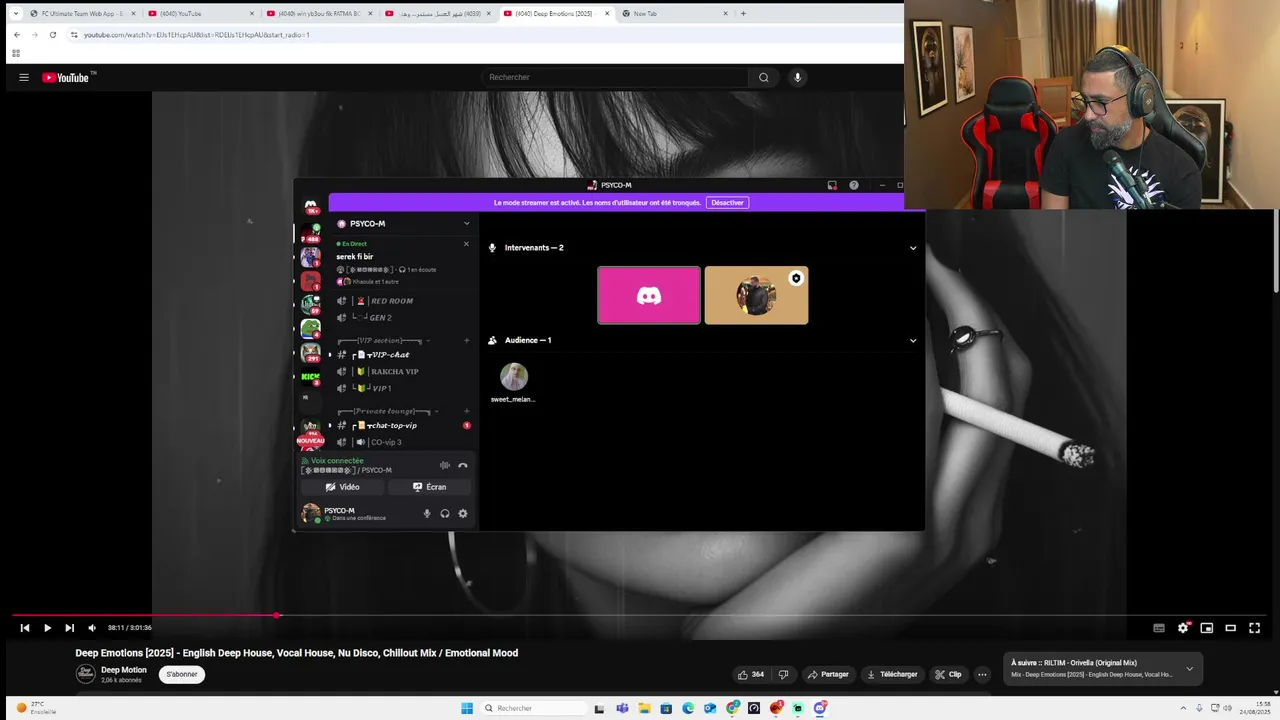Deafen with Discord headphones icon

pyautogui.click(x=445, y=514)
